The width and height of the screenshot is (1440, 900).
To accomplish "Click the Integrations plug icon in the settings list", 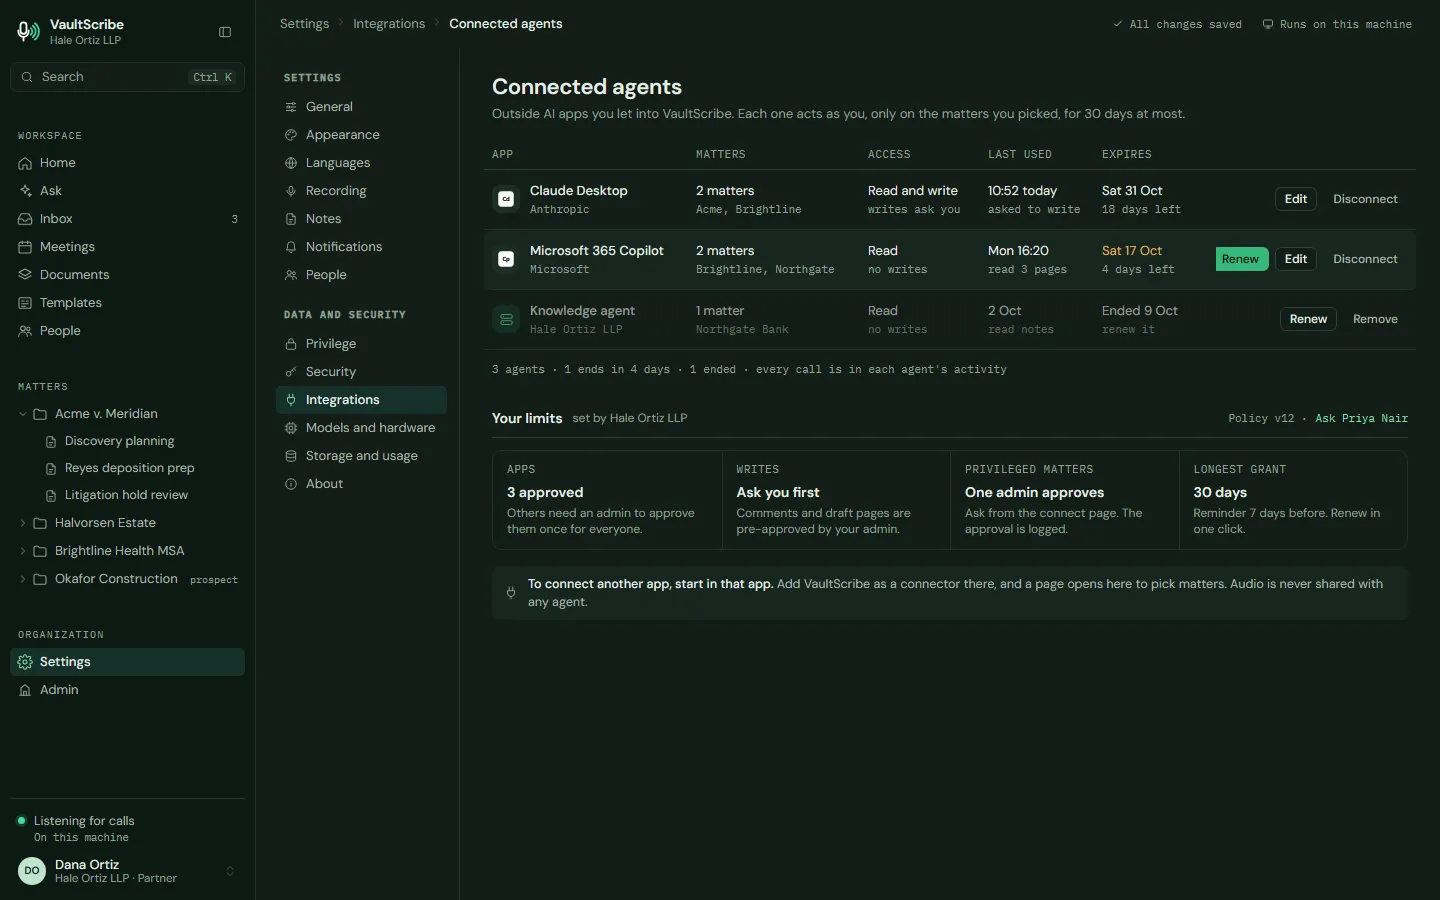I will (291, 400).
